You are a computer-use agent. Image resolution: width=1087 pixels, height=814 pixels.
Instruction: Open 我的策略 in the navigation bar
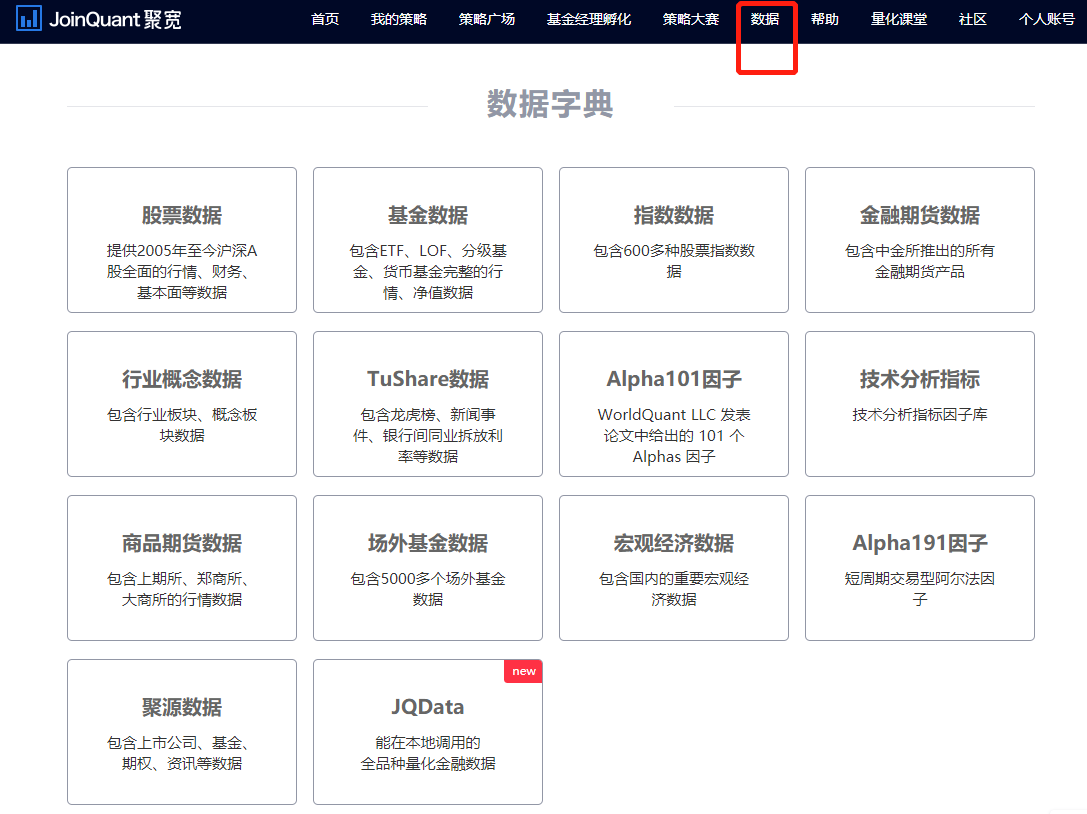tap(398, 19)
